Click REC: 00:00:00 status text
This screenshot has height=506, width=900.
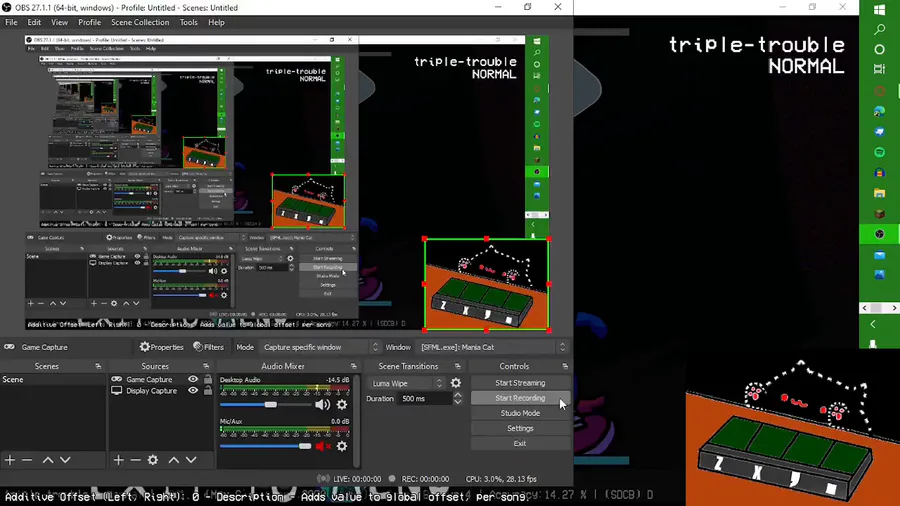(x=425, y=479)
